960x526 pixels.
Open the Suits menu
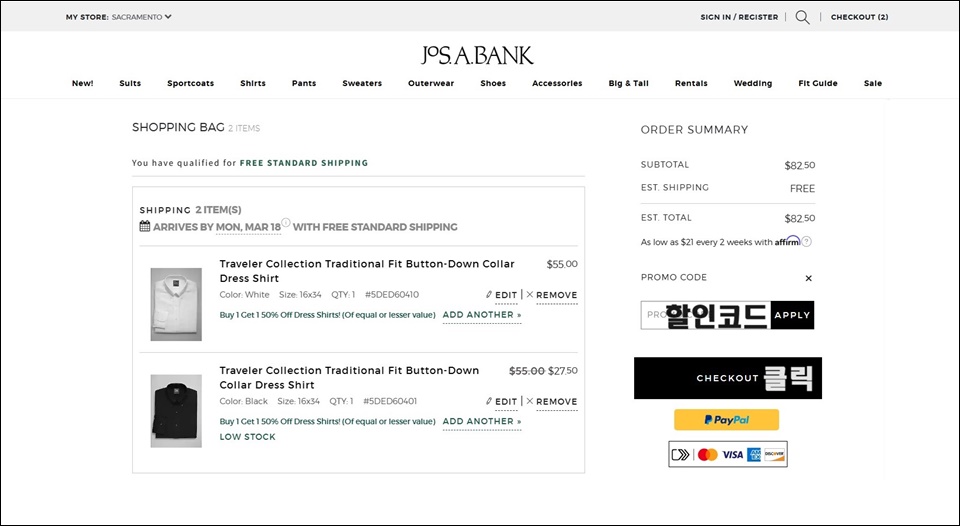point(130,83)
